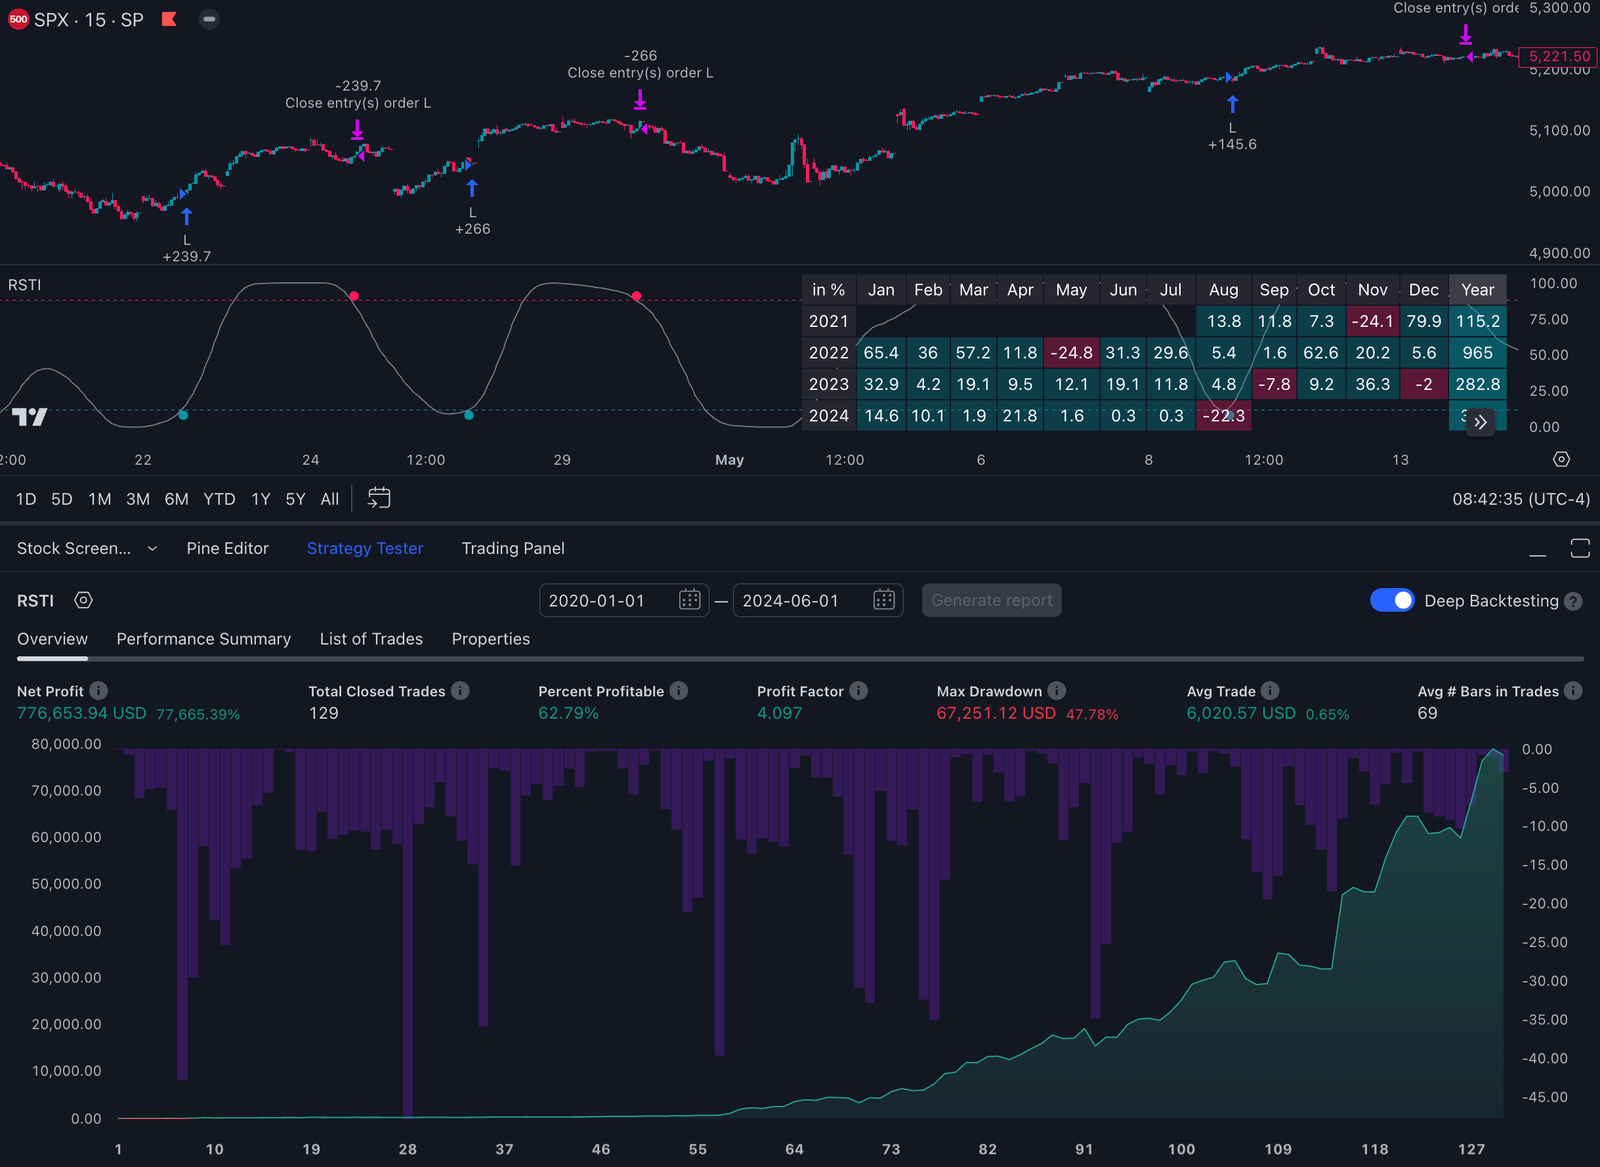Show Net Profit info tooltip icon

[x=99, y=691]
